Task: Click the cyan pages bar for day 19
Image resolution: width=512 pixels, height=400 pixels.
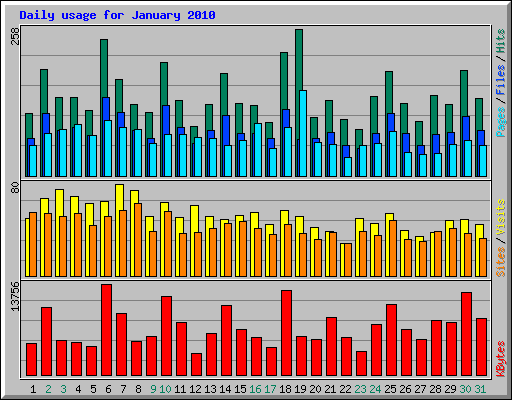Action: click(x=303, y=133)
